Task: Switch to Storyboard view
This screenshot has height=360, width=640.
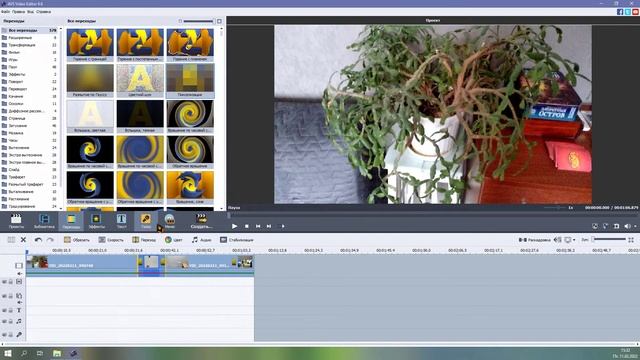Action: click(x=534, y=240)
